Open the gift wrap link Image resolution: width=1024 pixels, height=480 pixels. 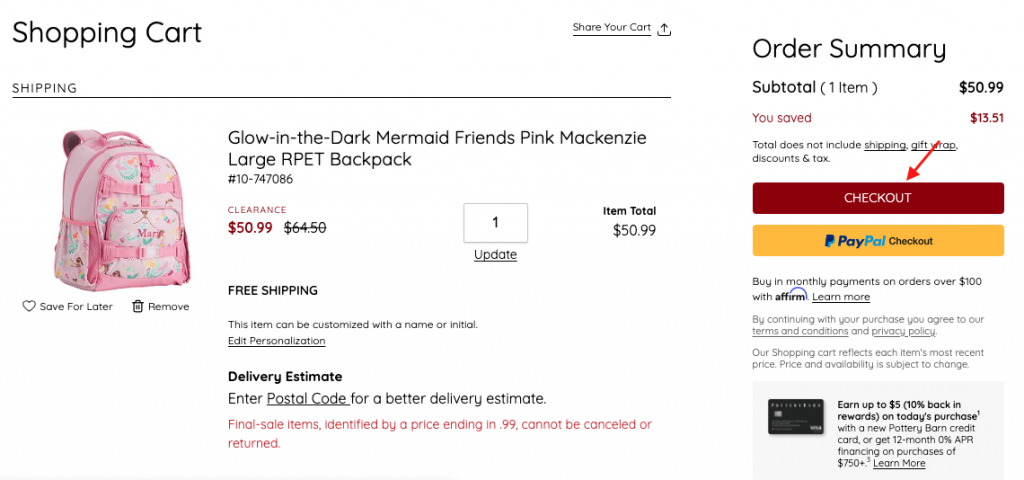click(933, 145)
